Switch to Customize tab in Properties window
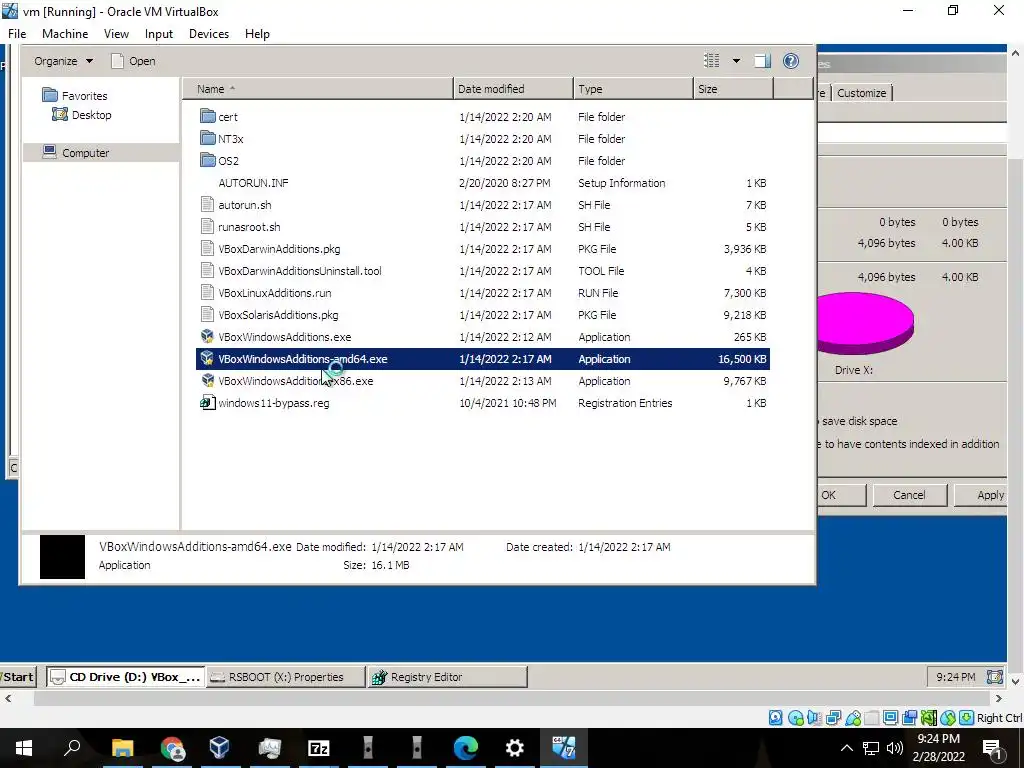 [861, 93]
